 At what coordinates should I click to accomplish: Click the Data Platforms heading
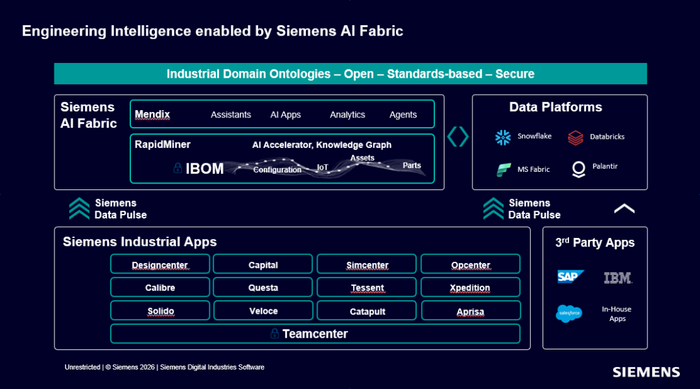(555, 107)
